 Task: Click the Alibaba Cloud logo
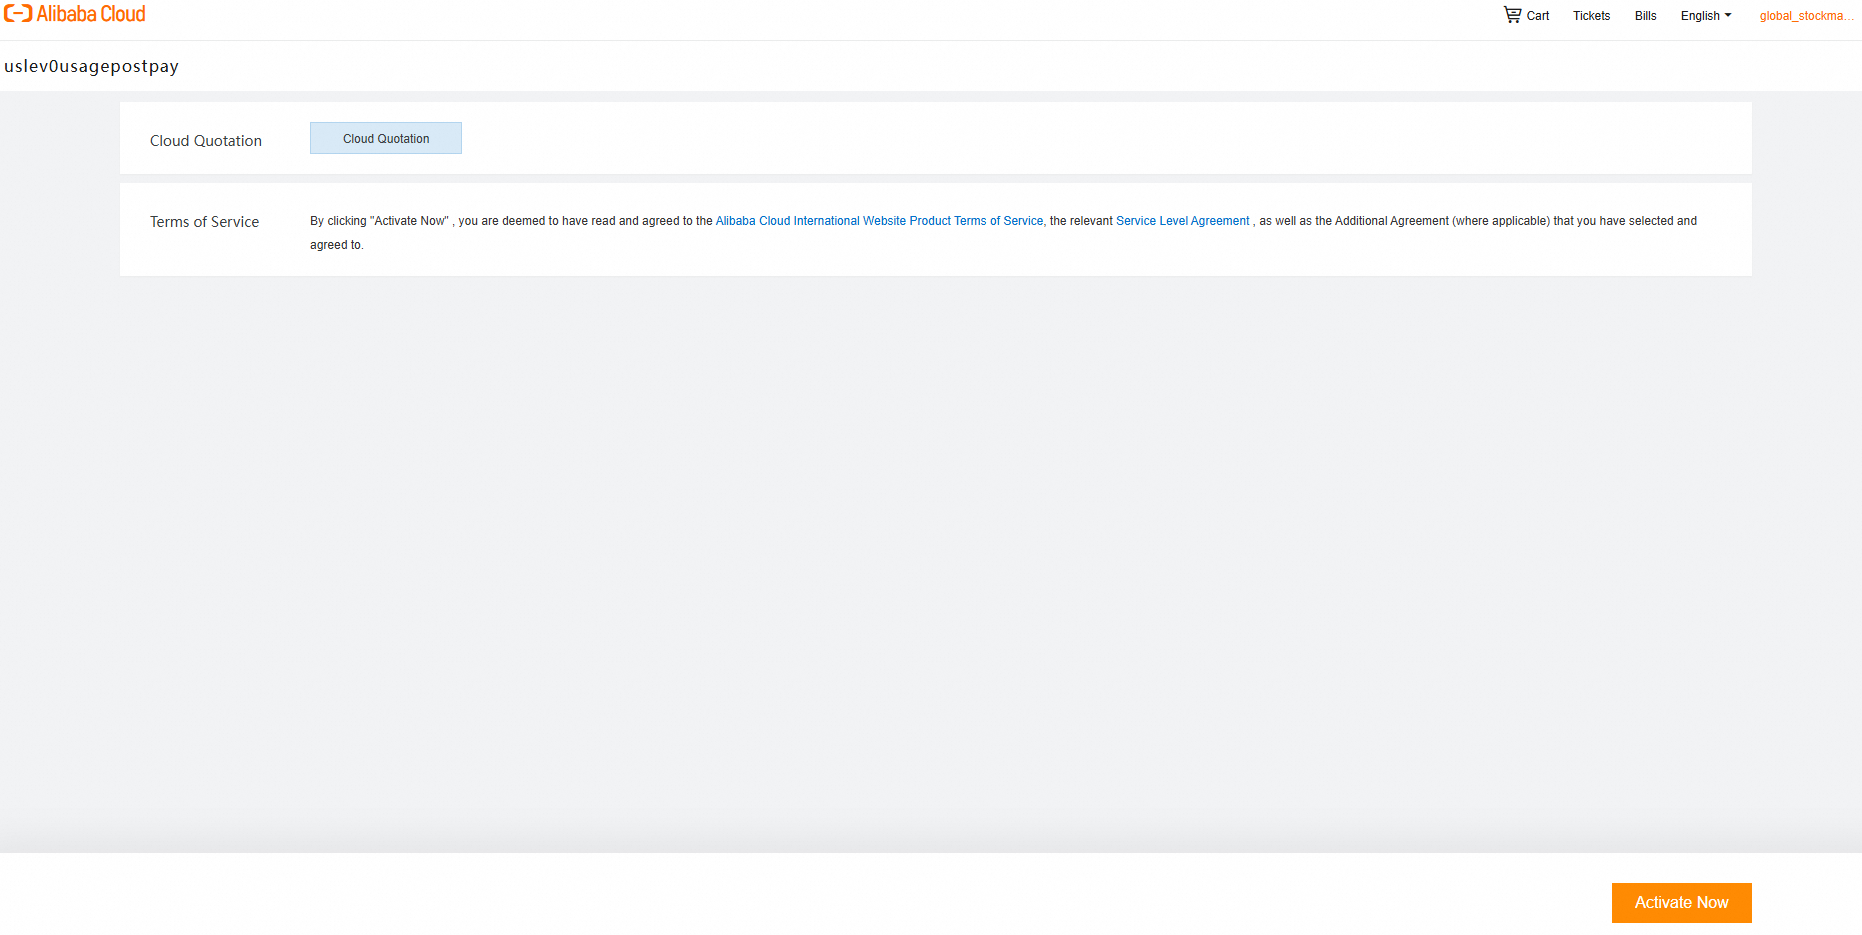coord(75,14)
